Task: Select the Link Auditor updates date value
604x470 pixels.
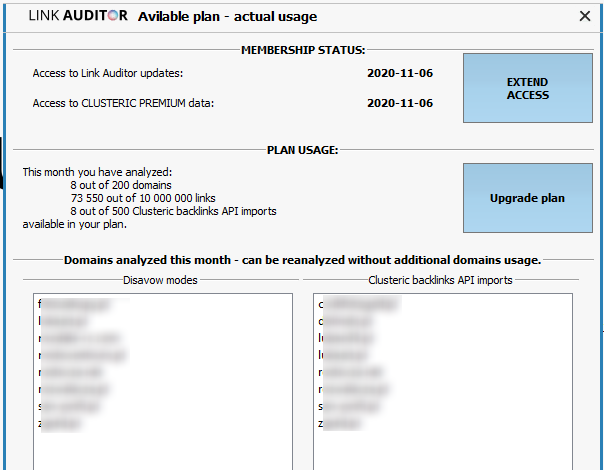Action: click(x=400, y=73)
